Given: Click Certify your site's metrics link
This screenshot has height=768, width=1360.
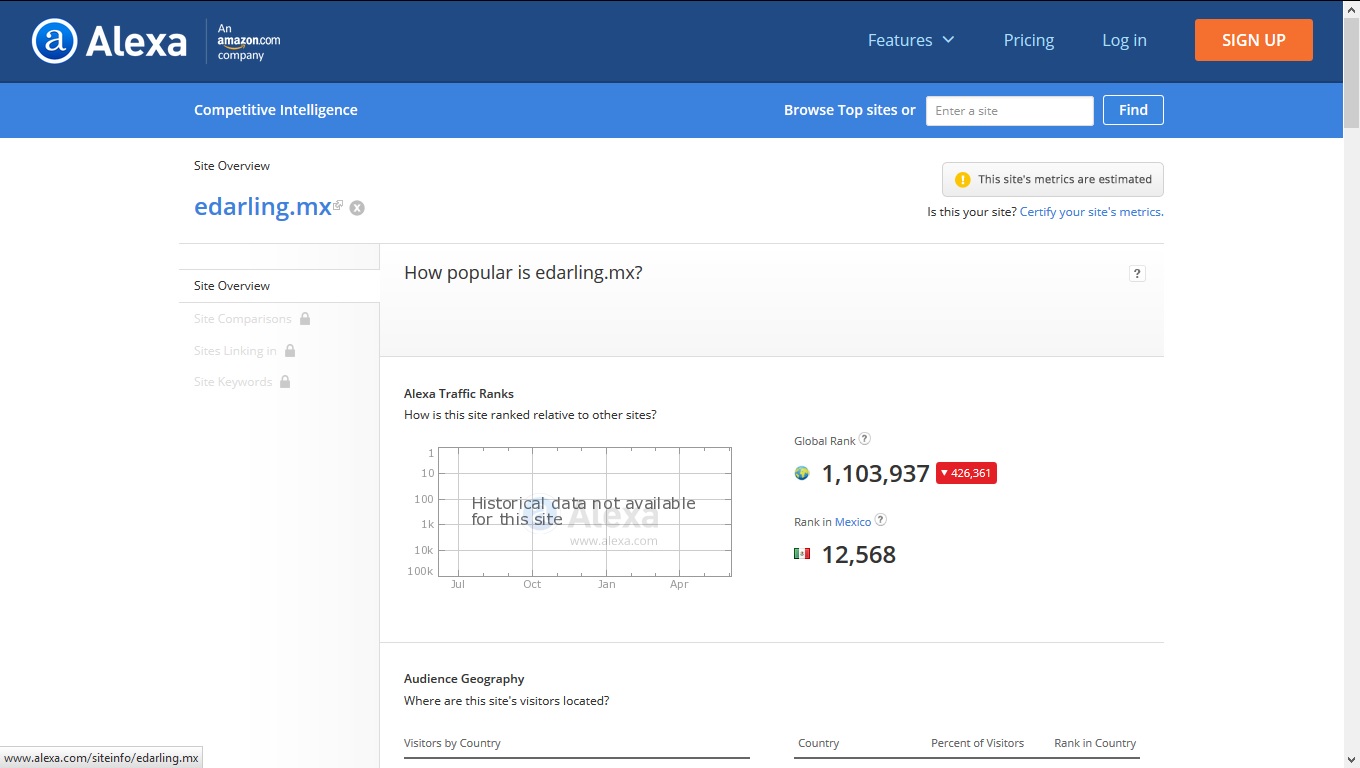Looking at the screenshot, I should (x=1091, y=212).
